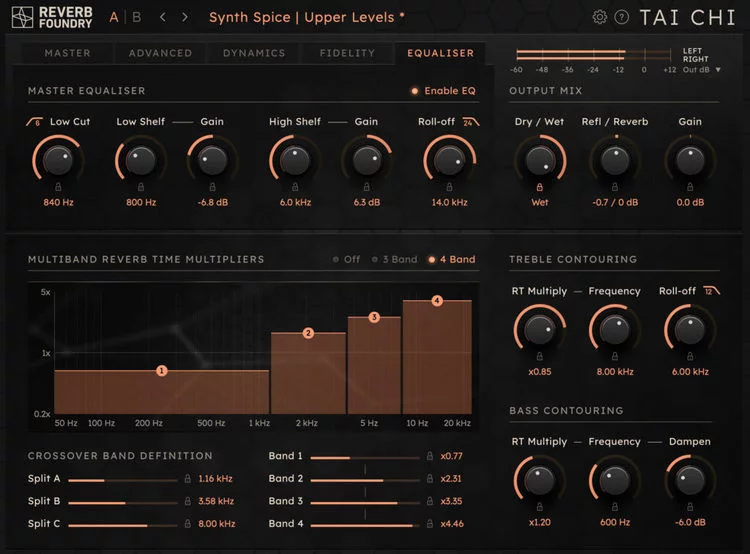Go to next preset arrow
The image size is (750, 554).
click(185, 17)
